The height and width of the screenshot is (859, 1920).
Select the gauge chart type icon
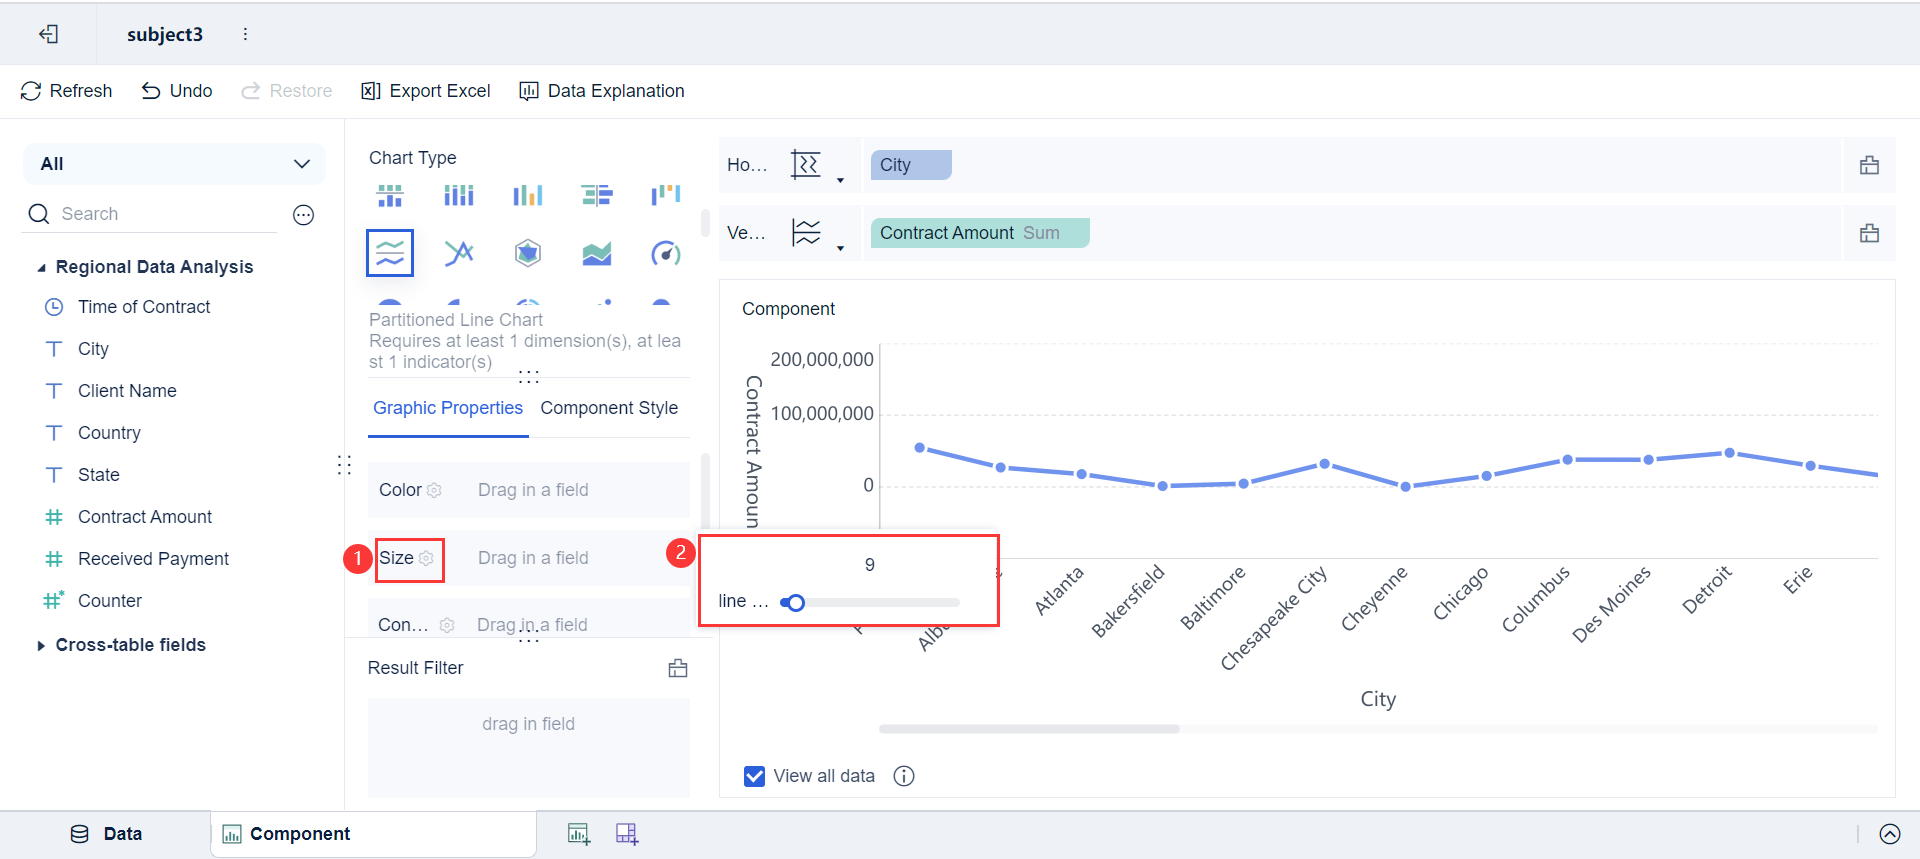(665, 253)
